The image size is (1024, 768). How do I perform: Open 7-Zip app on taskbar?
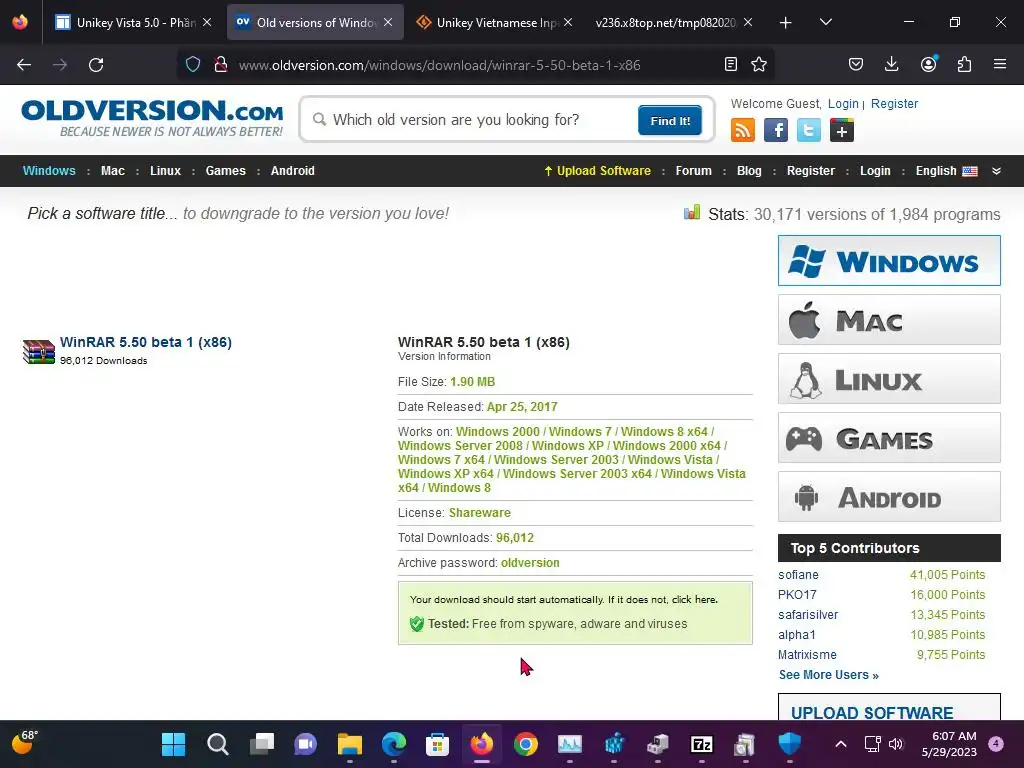pos(701,744)
